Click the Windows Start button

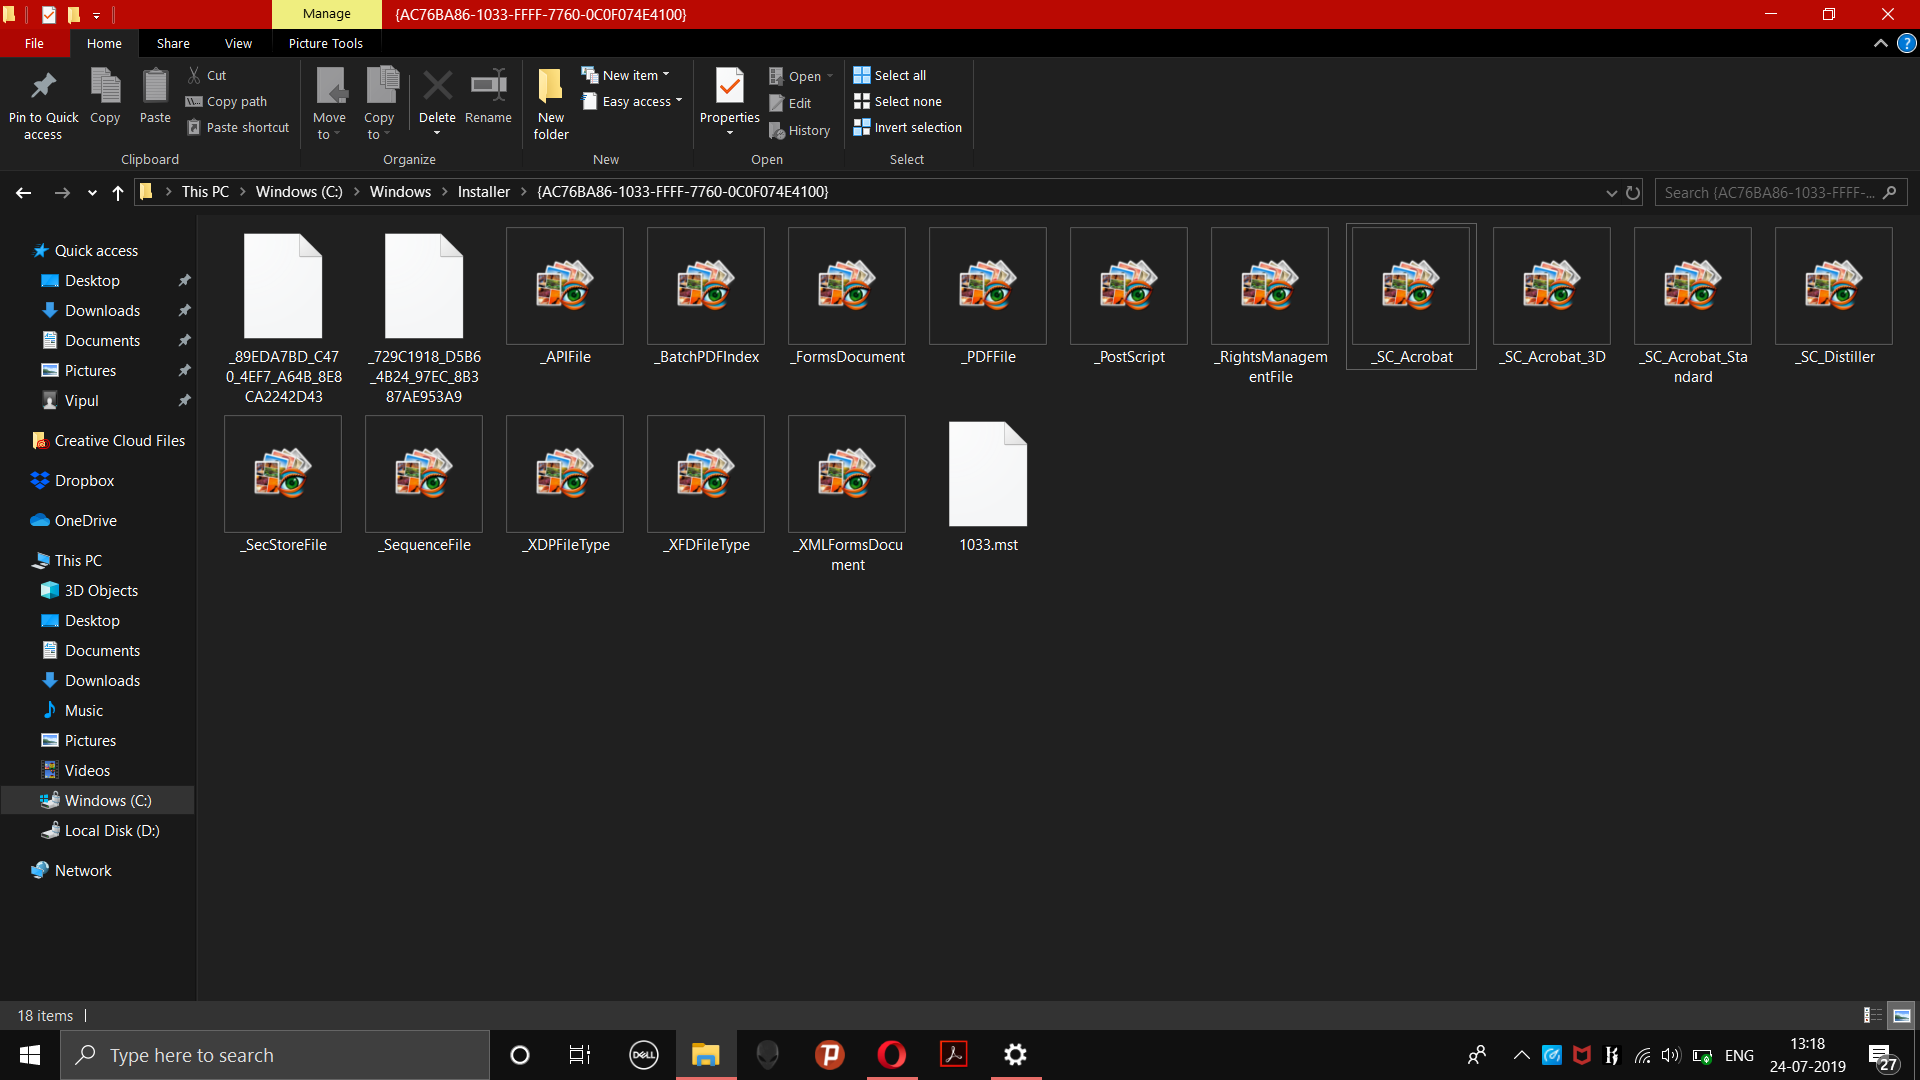point(30,1054)
